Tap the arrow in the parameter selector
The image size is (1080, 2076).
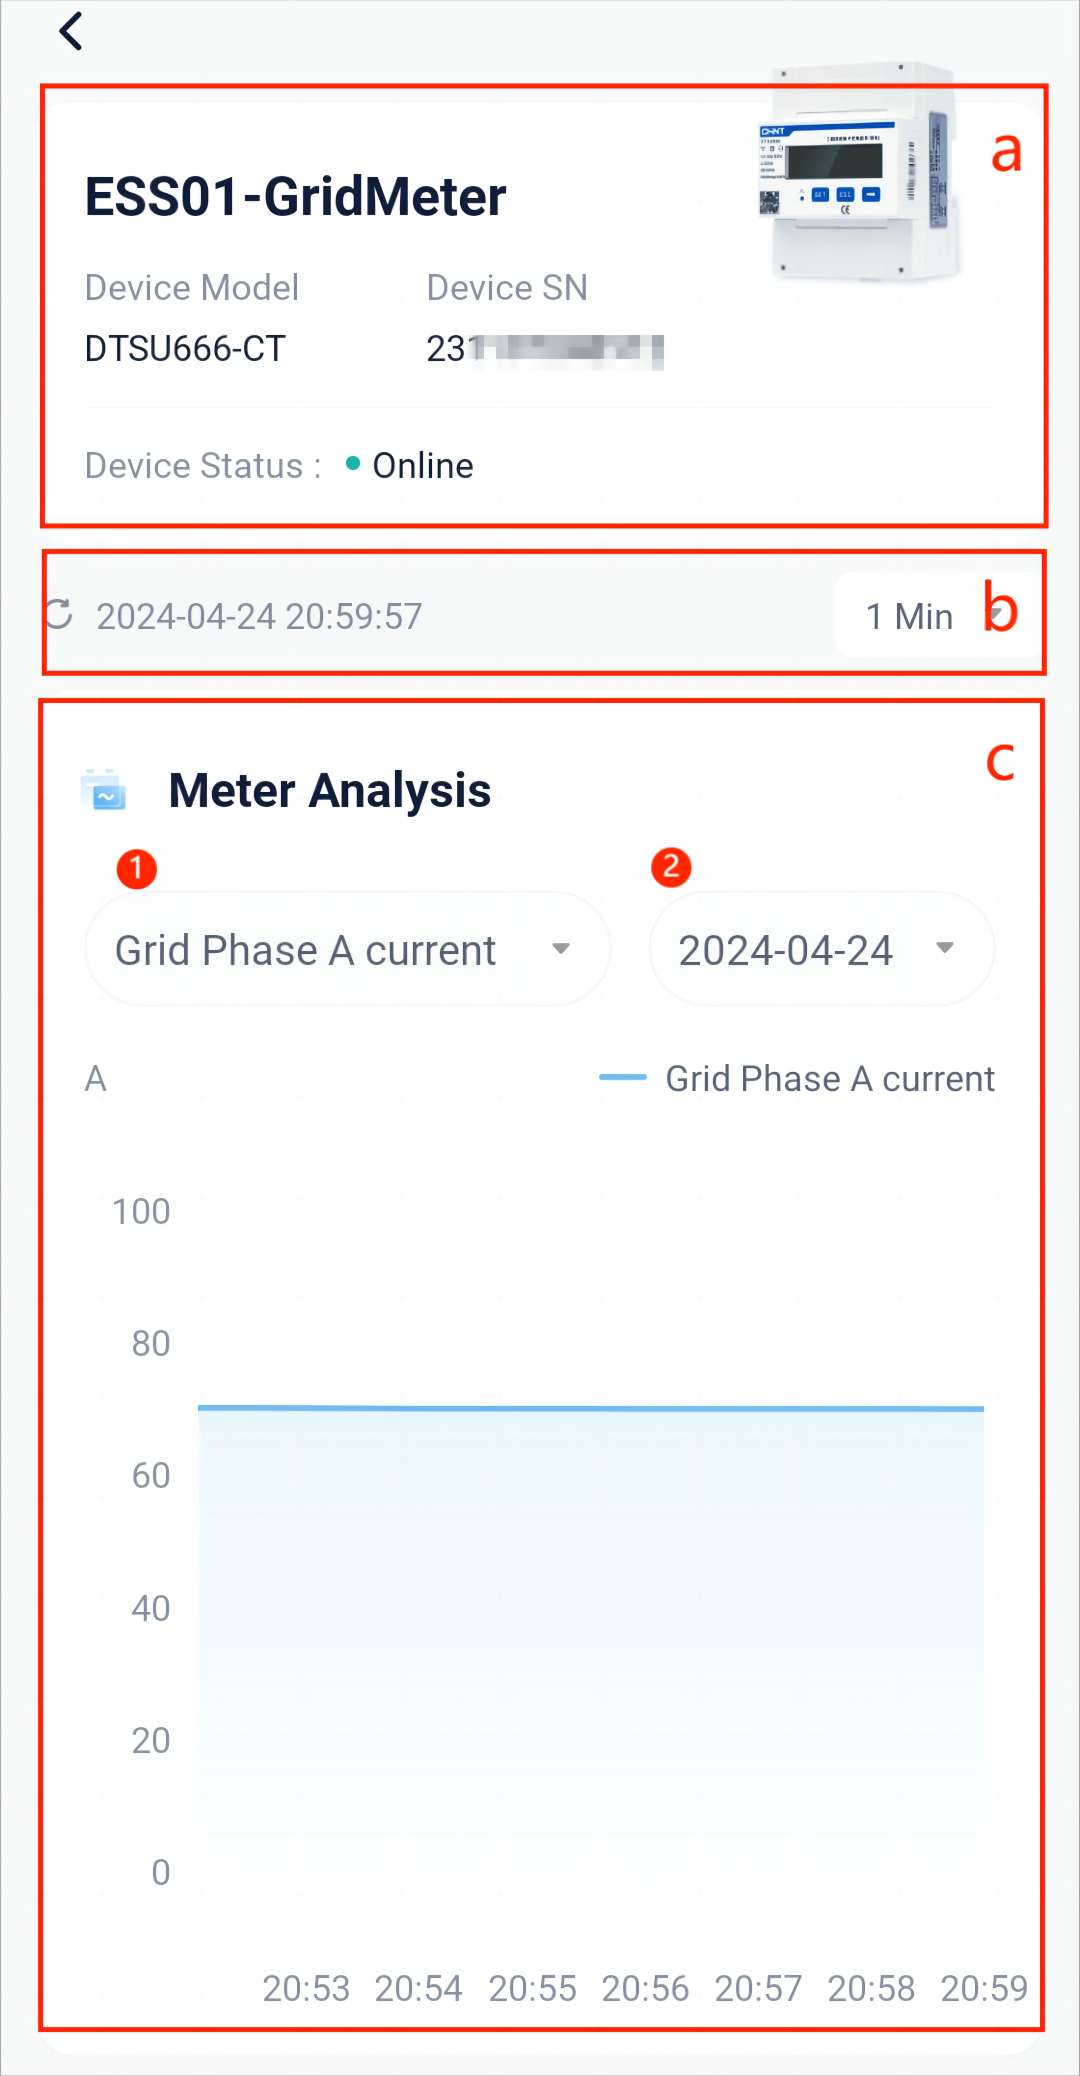pyautogui.click(x=561, y=948)
